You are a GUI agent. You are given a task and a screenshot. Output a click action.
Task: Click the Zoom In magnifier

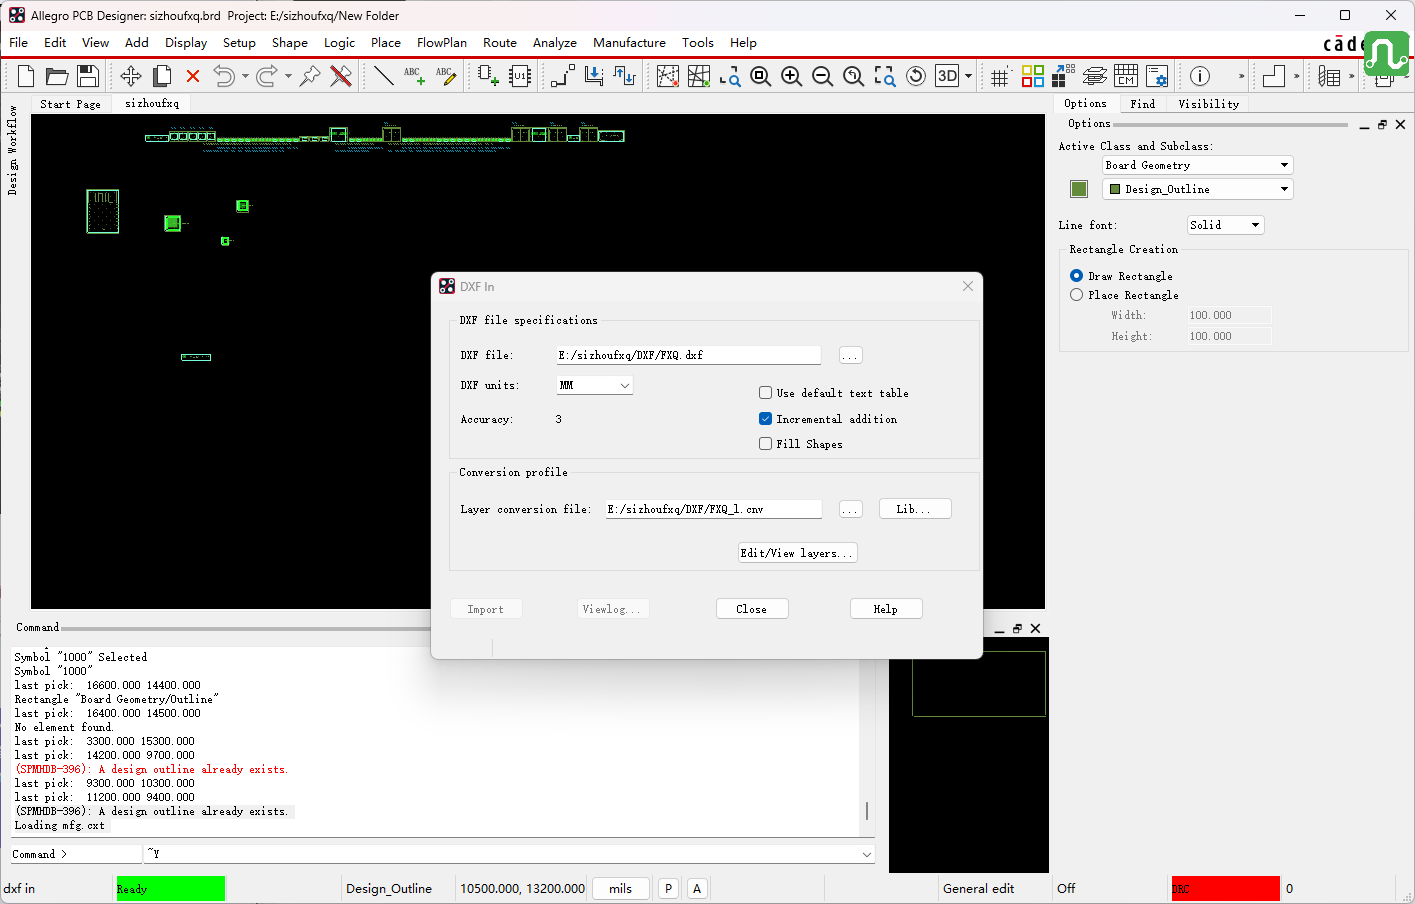click(x=792, y=76)
